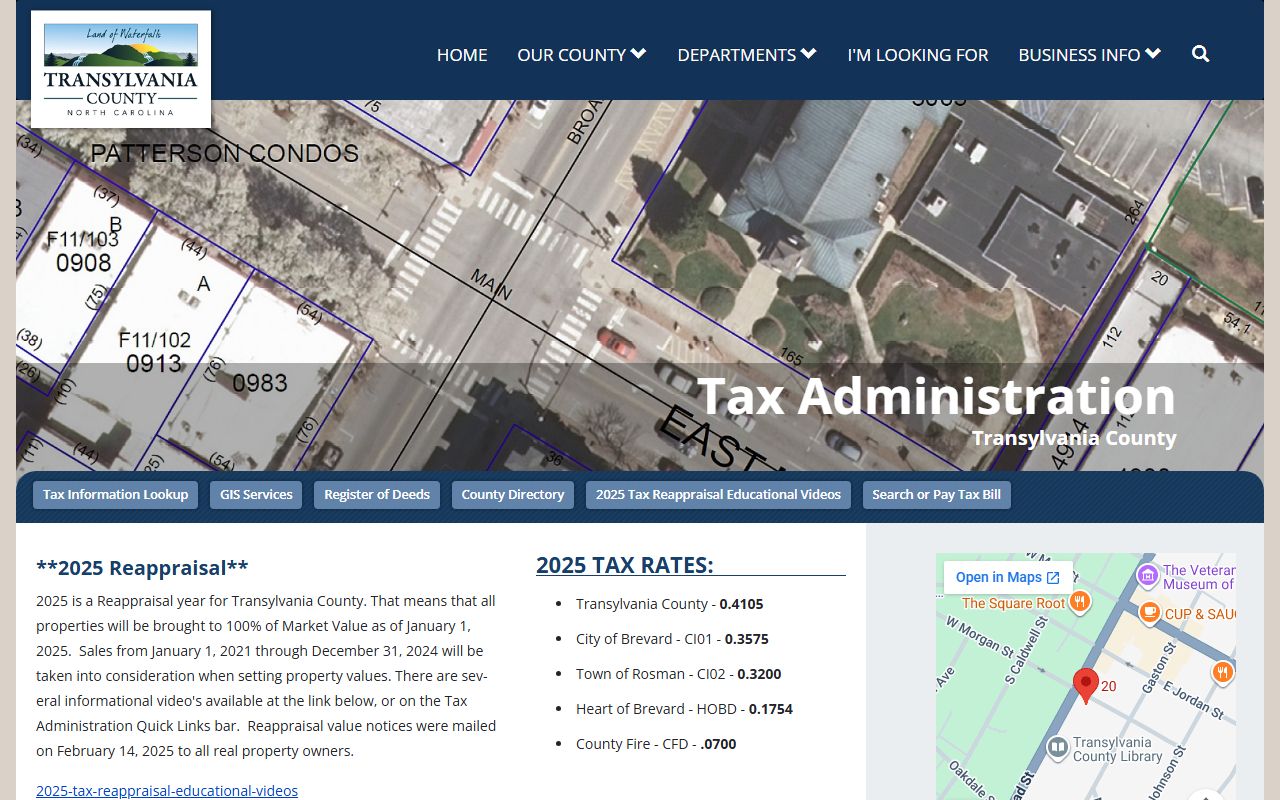Open County Directory quick link
The width and height of the screenshot is (1280, 800).
point(513,495)
